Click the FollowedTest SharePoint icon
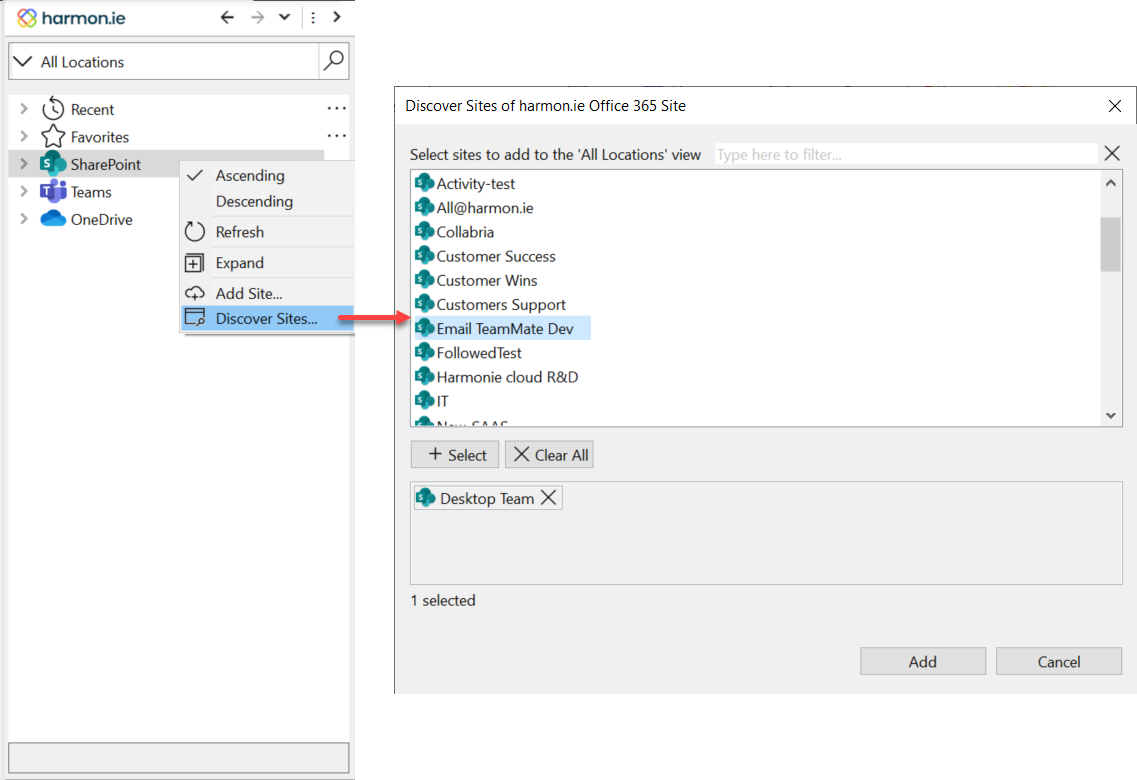 (x=424, y=352)
